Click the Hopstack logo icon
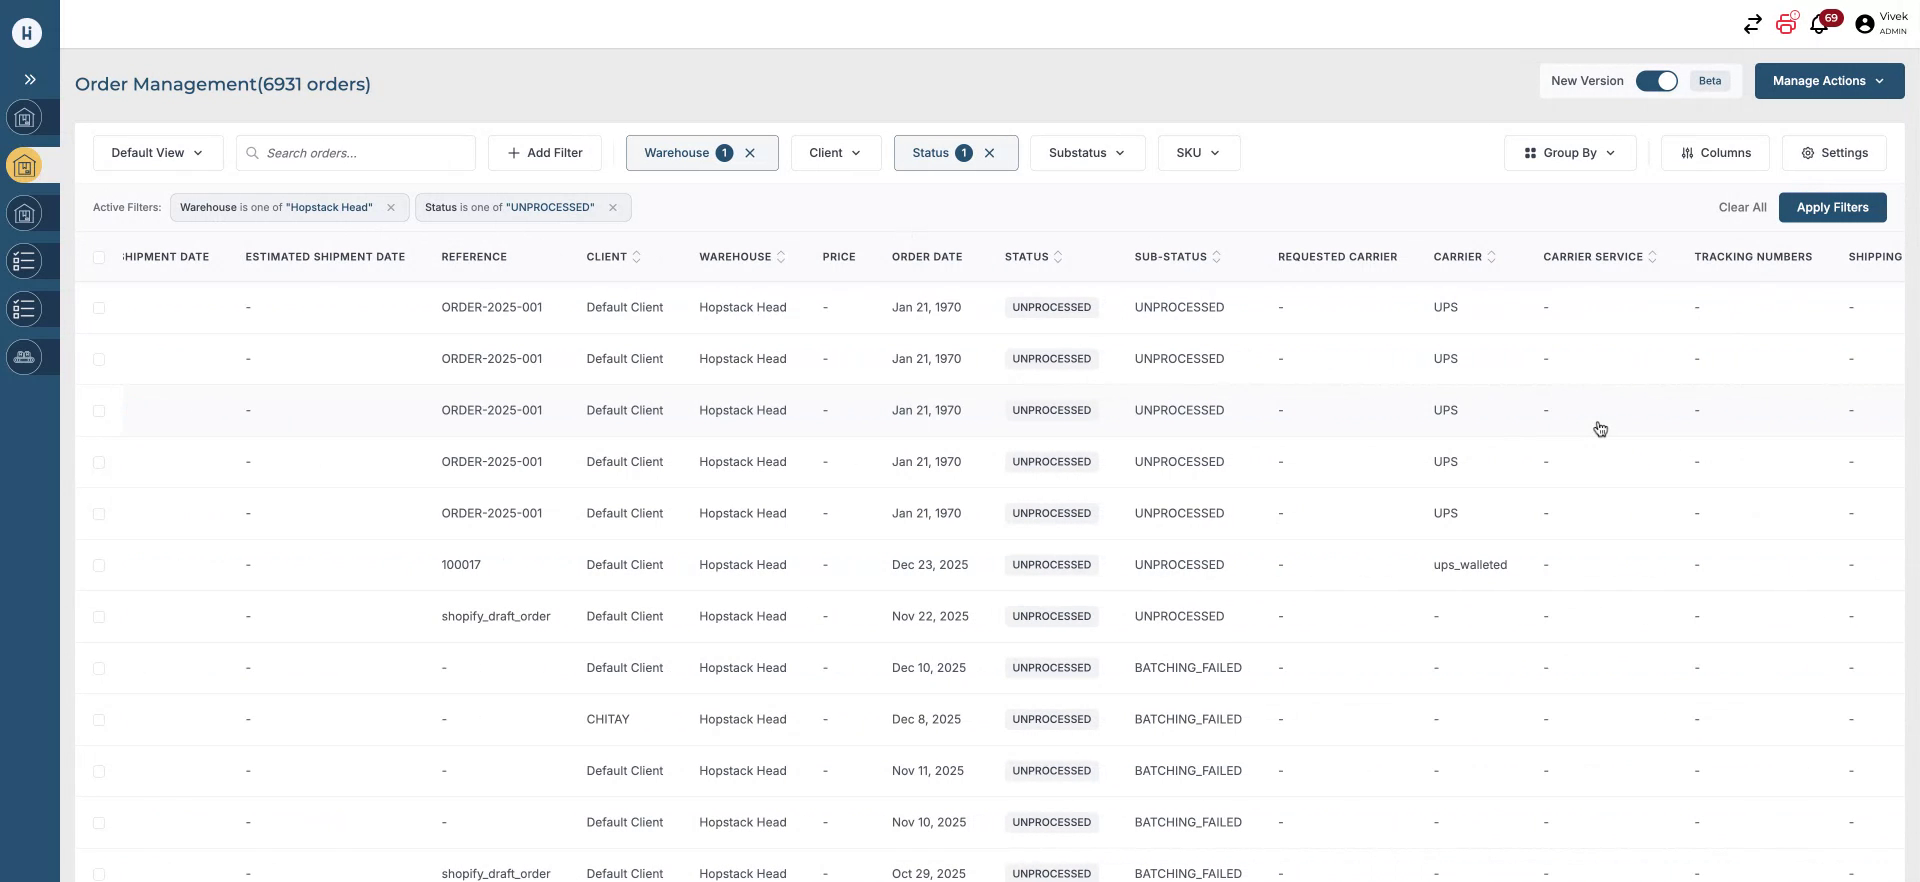 [27, 33]
